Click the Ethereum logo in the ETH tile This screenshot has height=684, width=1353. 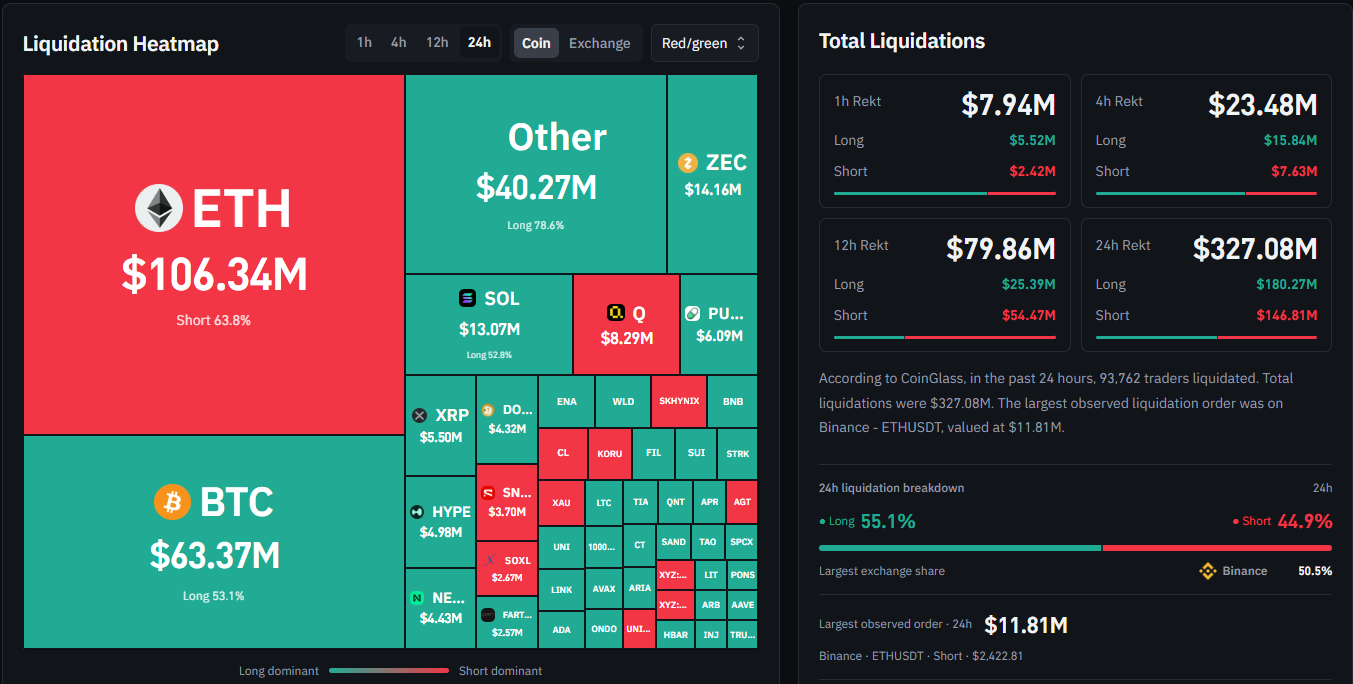[x=159, y=209]
